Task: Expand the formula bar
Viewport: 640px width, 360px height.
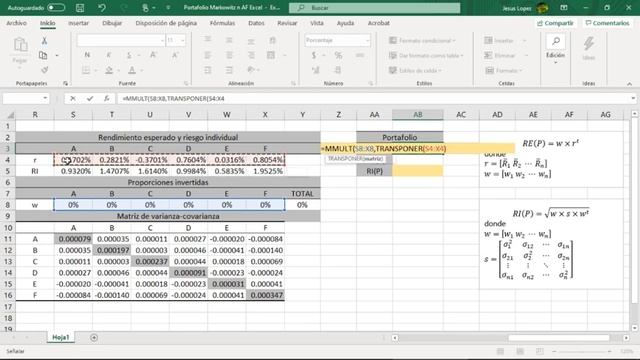Action: (633, 98)
